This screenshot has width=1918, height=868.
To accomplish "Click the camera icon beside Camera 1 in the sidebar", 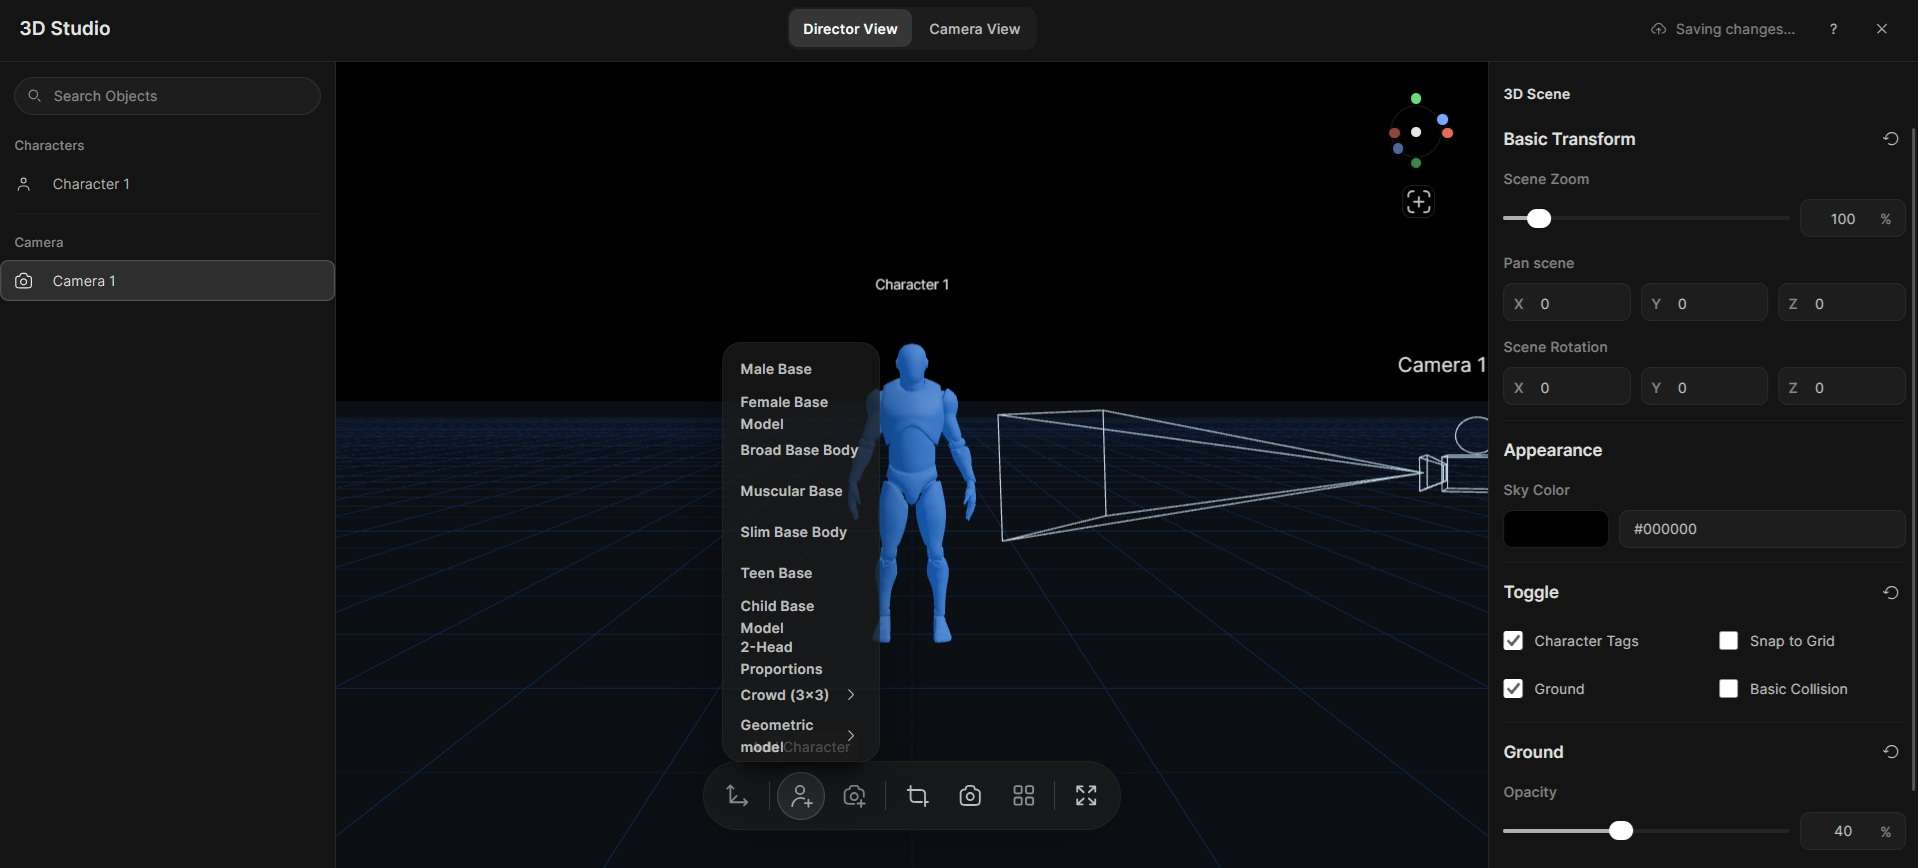I will [x=24, y=281].
